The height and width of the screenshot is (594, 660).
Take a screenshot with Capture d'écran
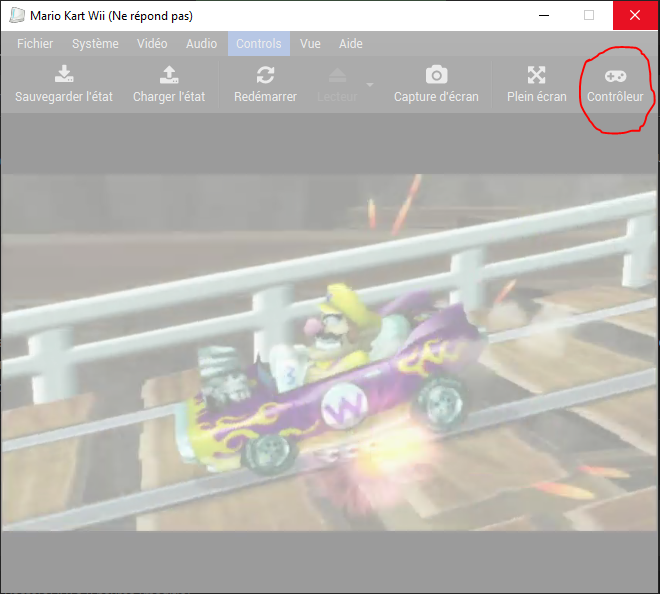pos(436,84)
